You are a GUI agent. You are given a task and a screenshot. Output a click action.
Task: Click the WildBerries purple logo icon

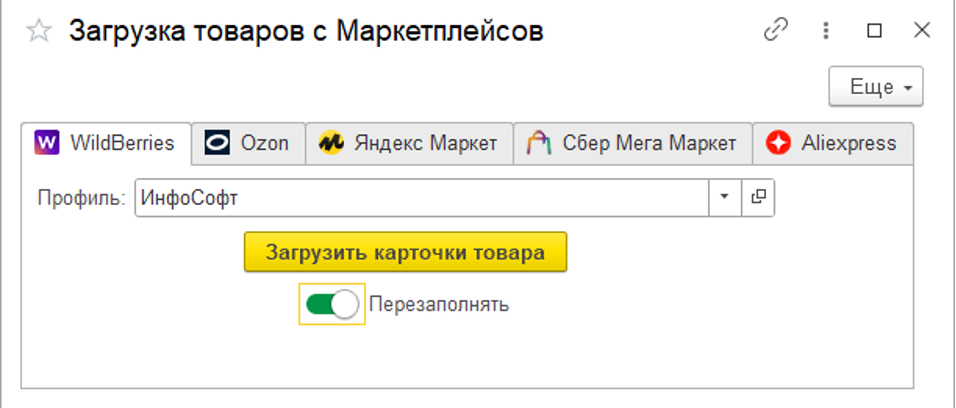(47, 143)
